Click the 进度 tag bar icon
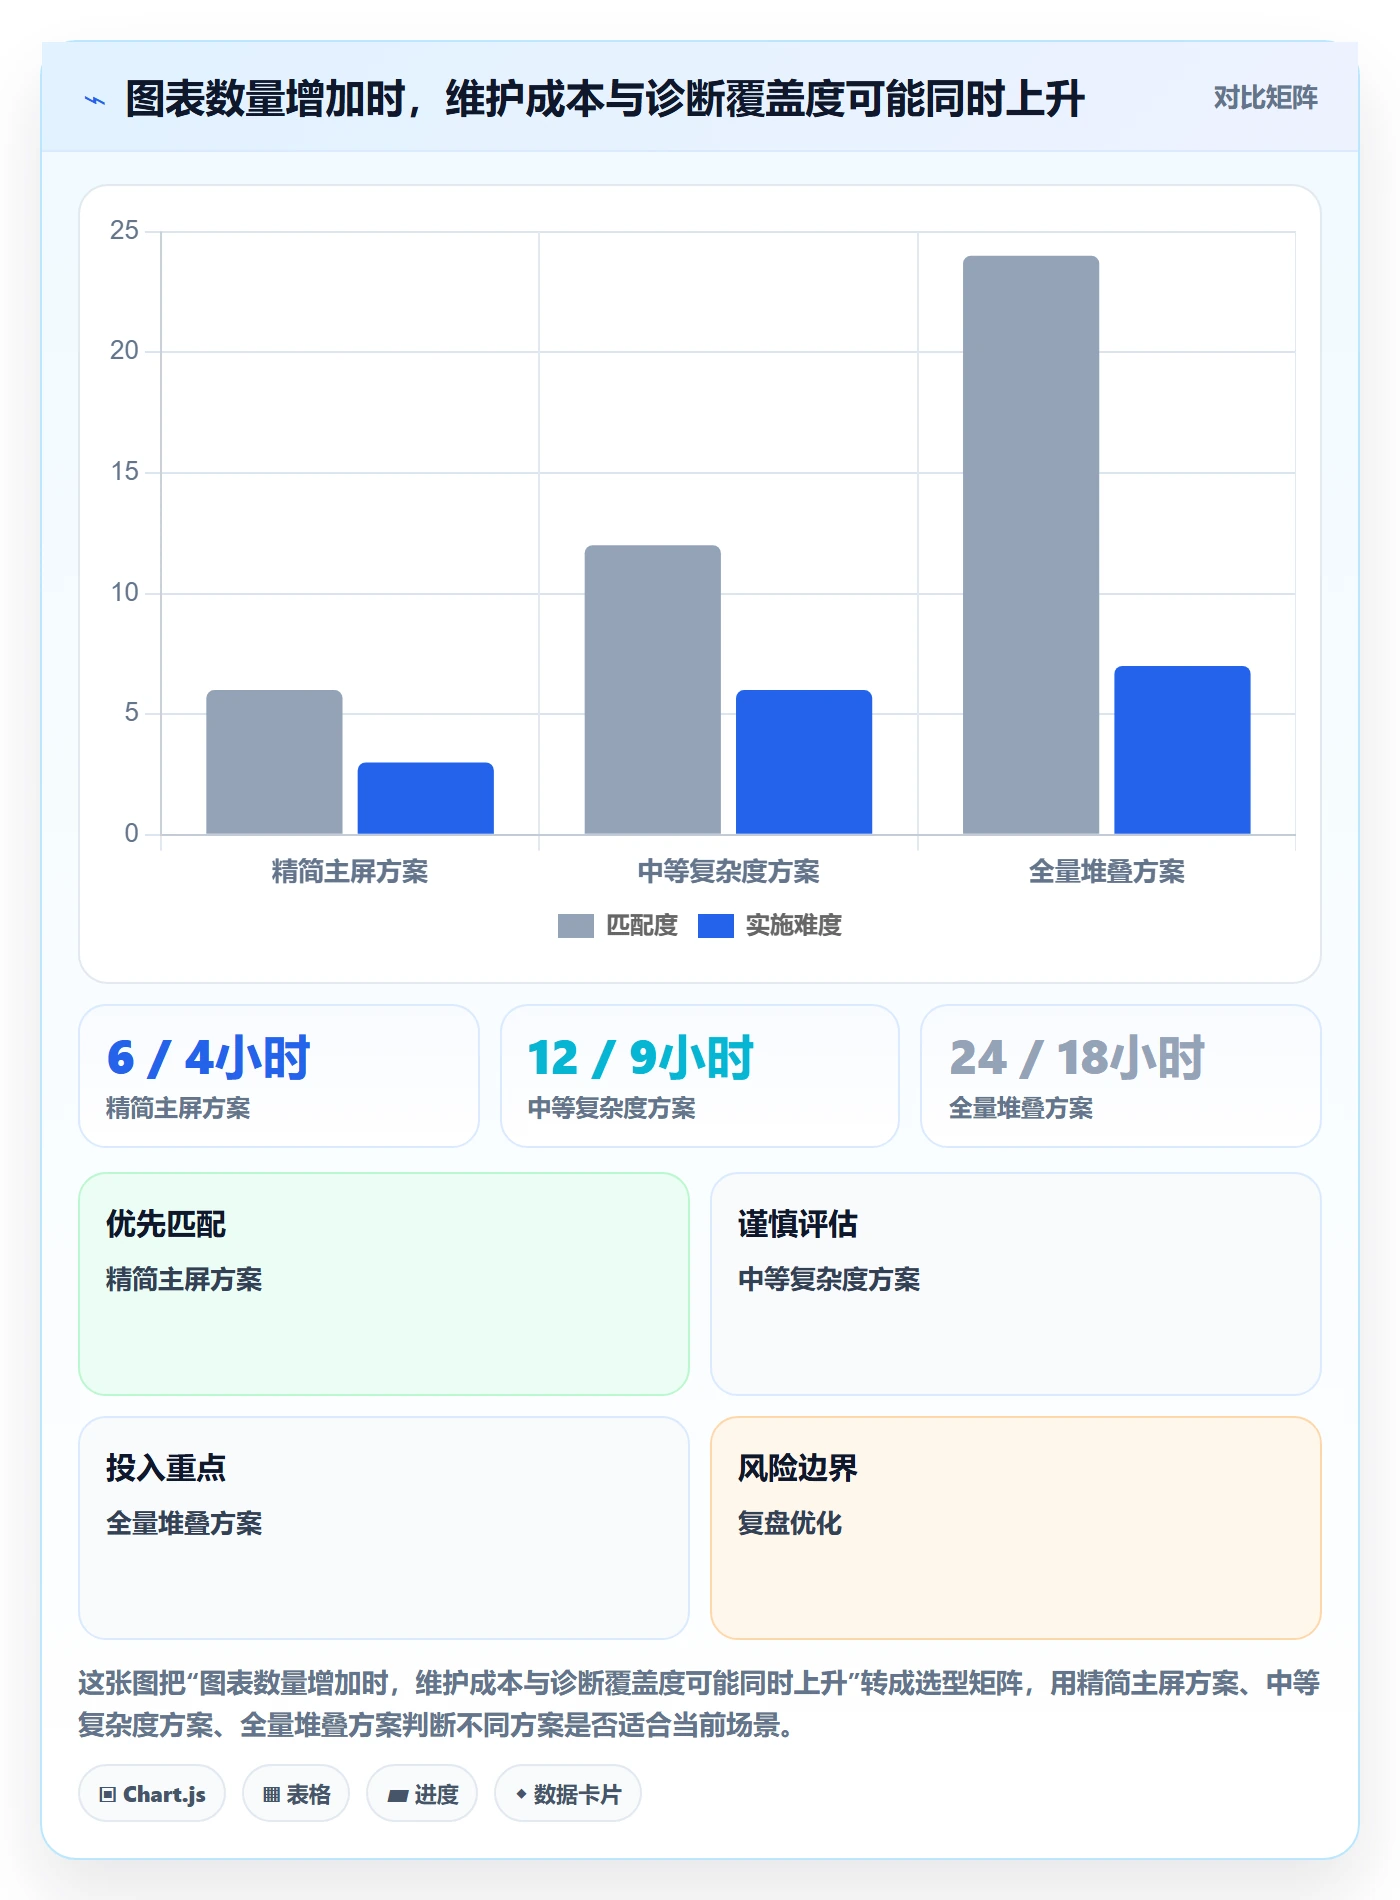 tap(397, 1795)
